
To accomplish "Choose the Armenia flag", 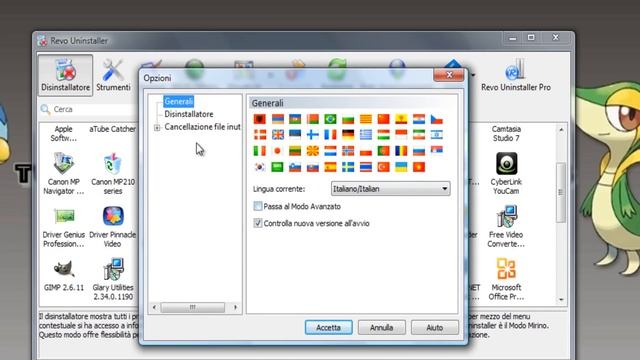I will tap(278, 119).
